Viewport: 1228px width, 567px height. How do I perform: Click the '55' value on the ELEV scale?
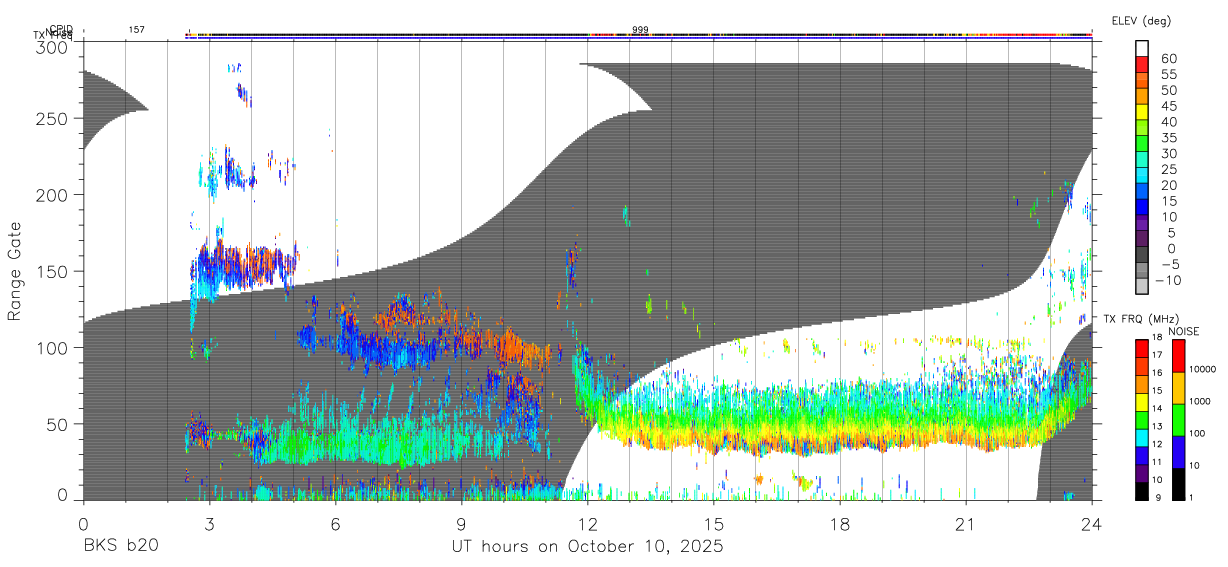pos(1168,74)
